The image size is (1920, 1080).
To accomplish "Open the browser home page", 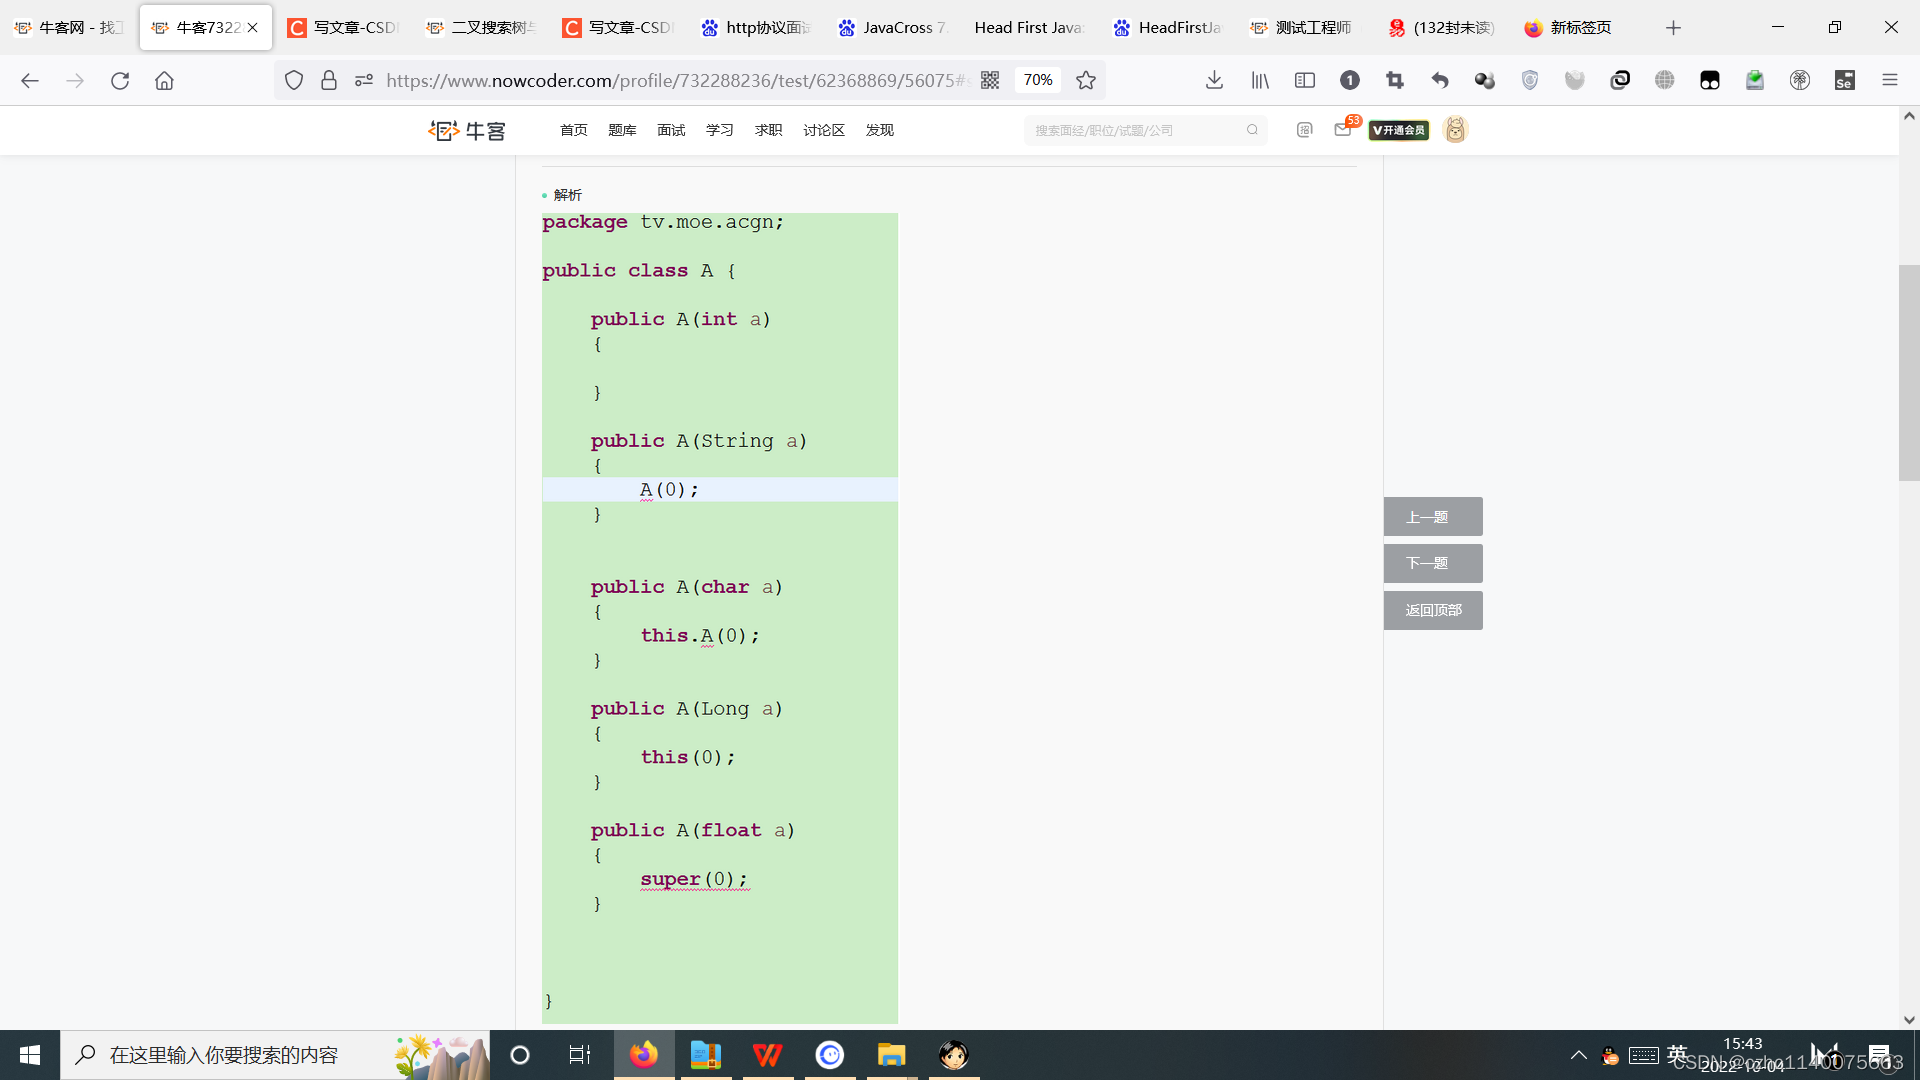I will pyautogui.click(x=164, y=80).
